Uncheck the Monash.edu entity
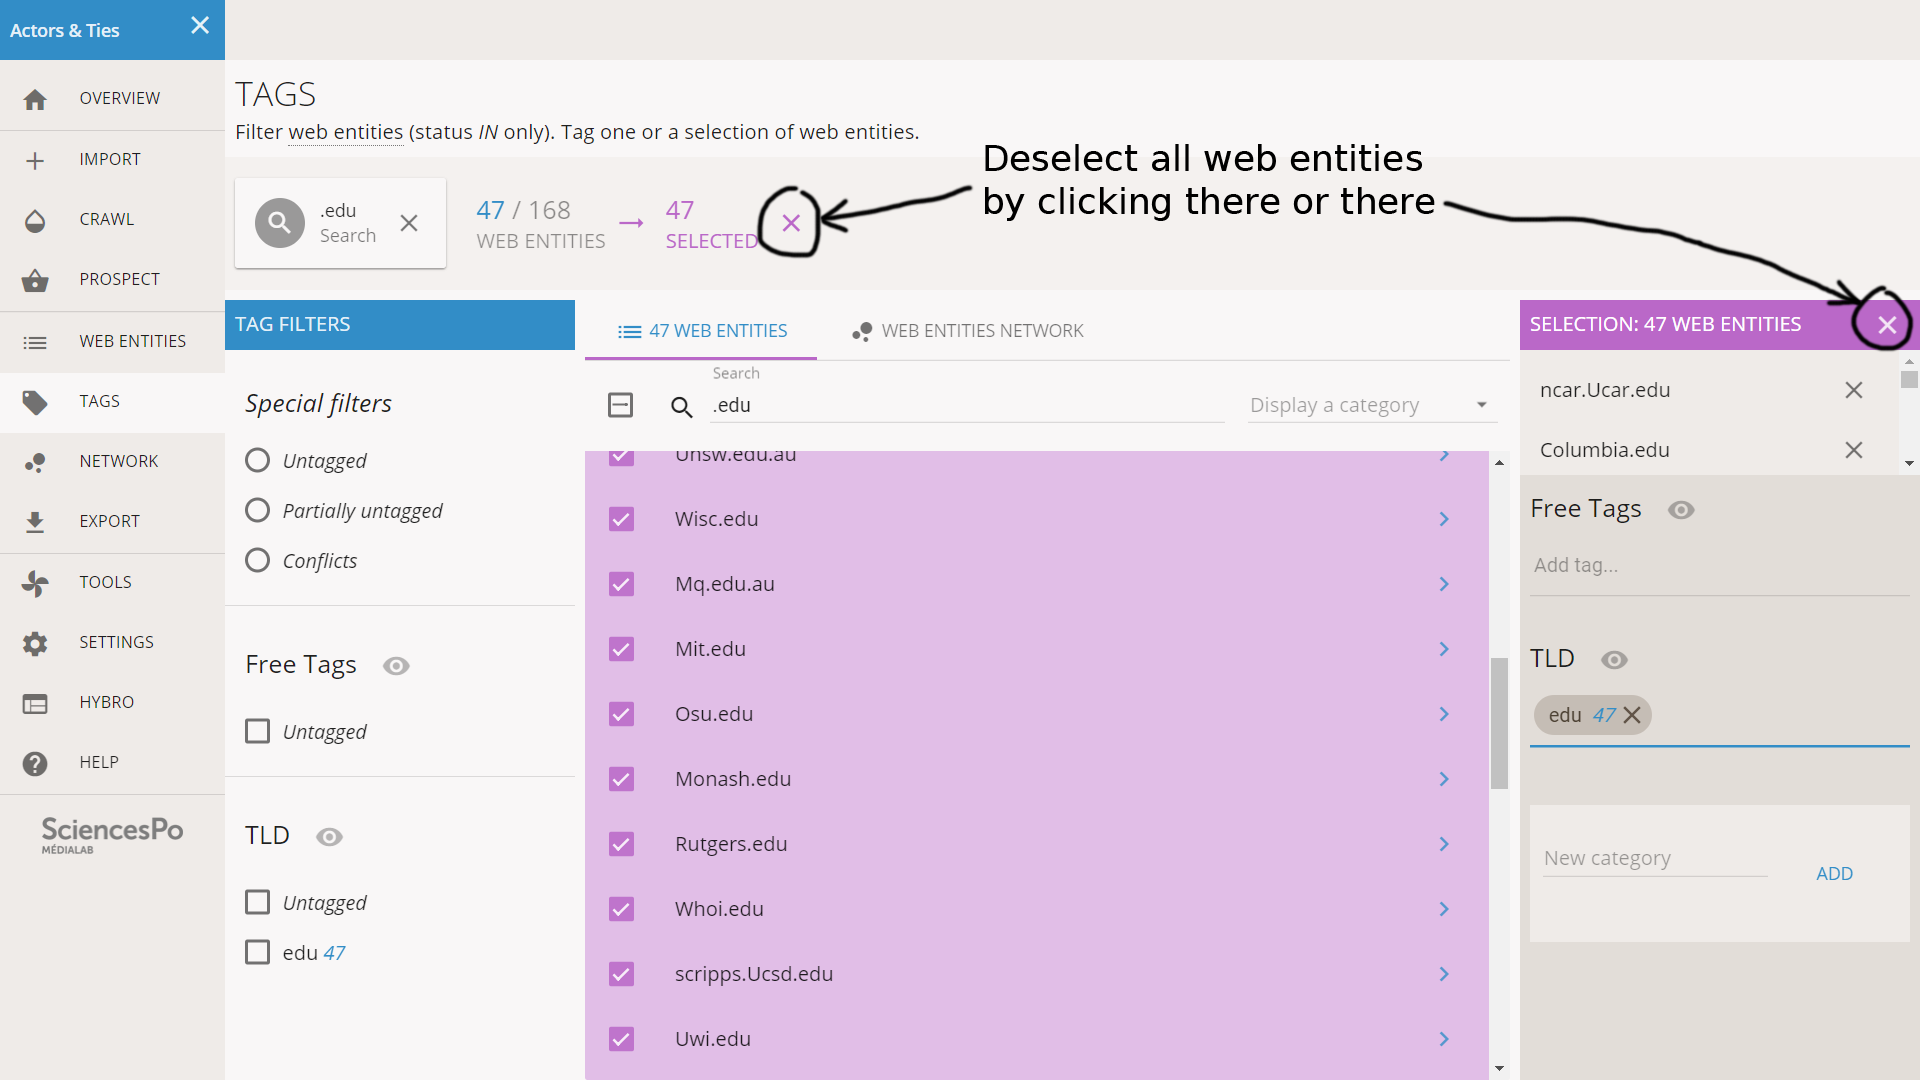The width and height of the screenshot is (1920, 1080). tap(621, 779)
